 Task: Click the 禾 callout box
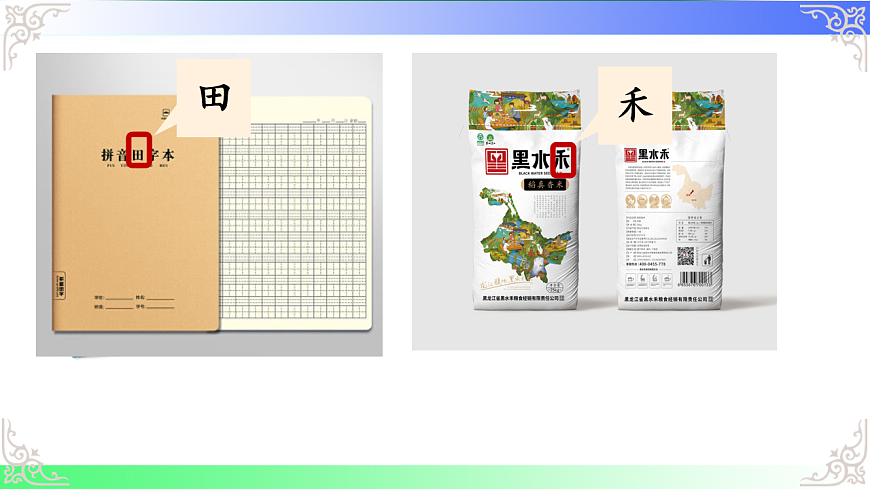click(635, 105)
